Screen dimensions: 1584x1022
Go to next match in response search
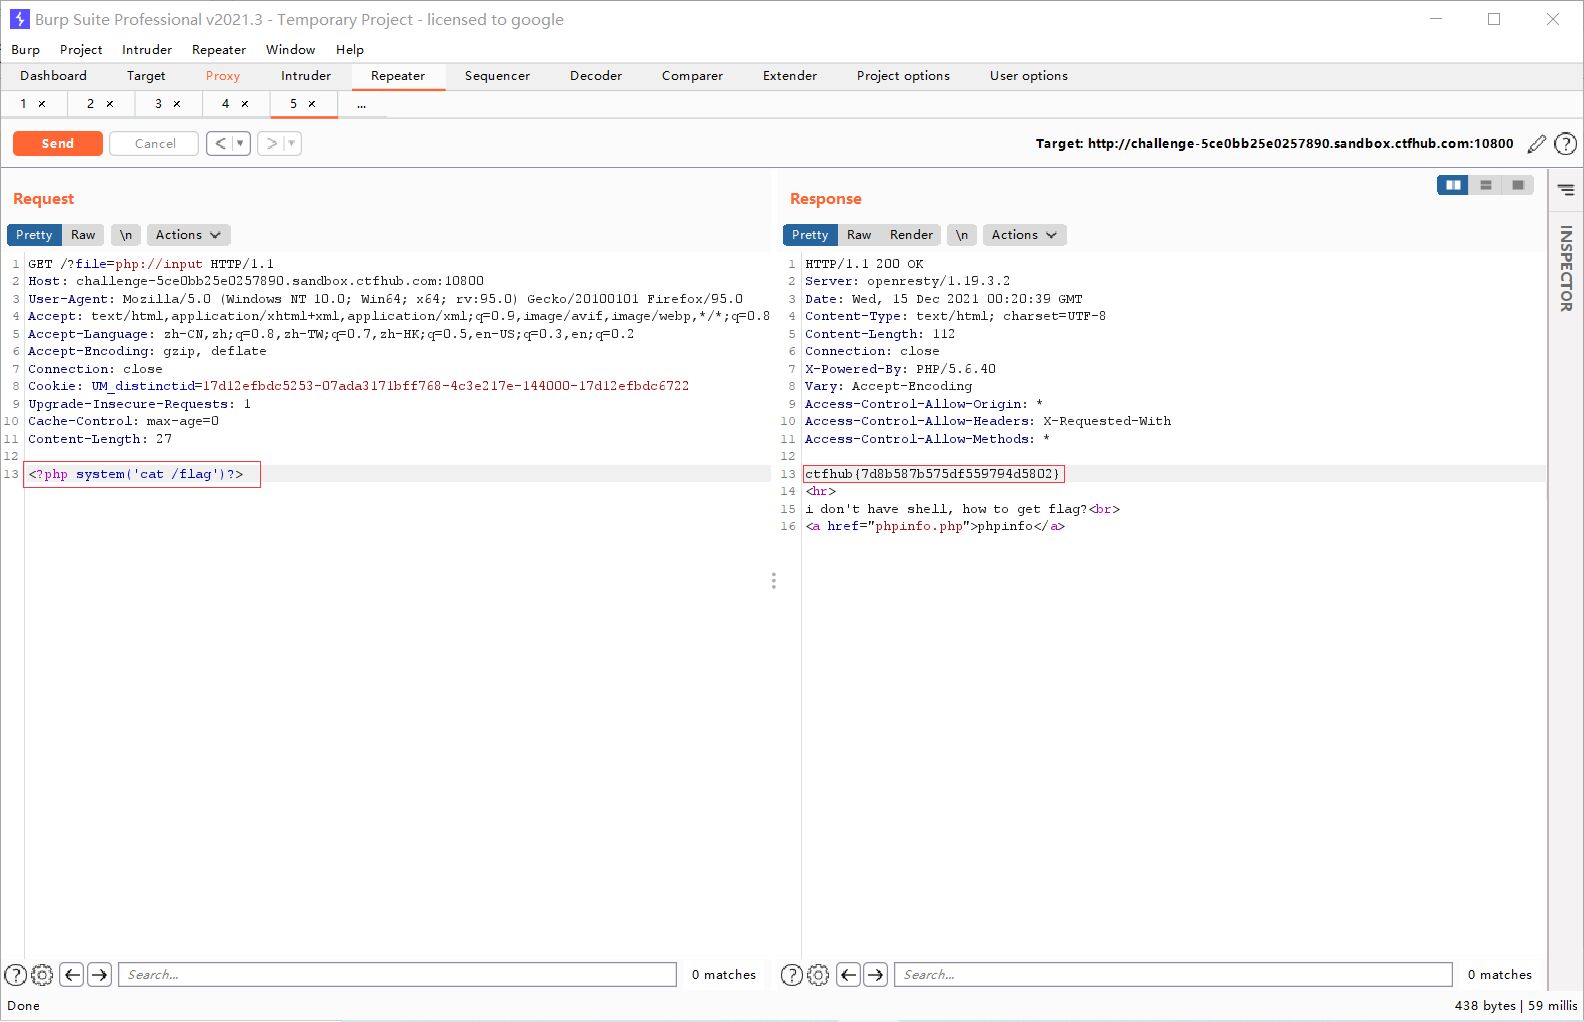click(x=876, y=975)
